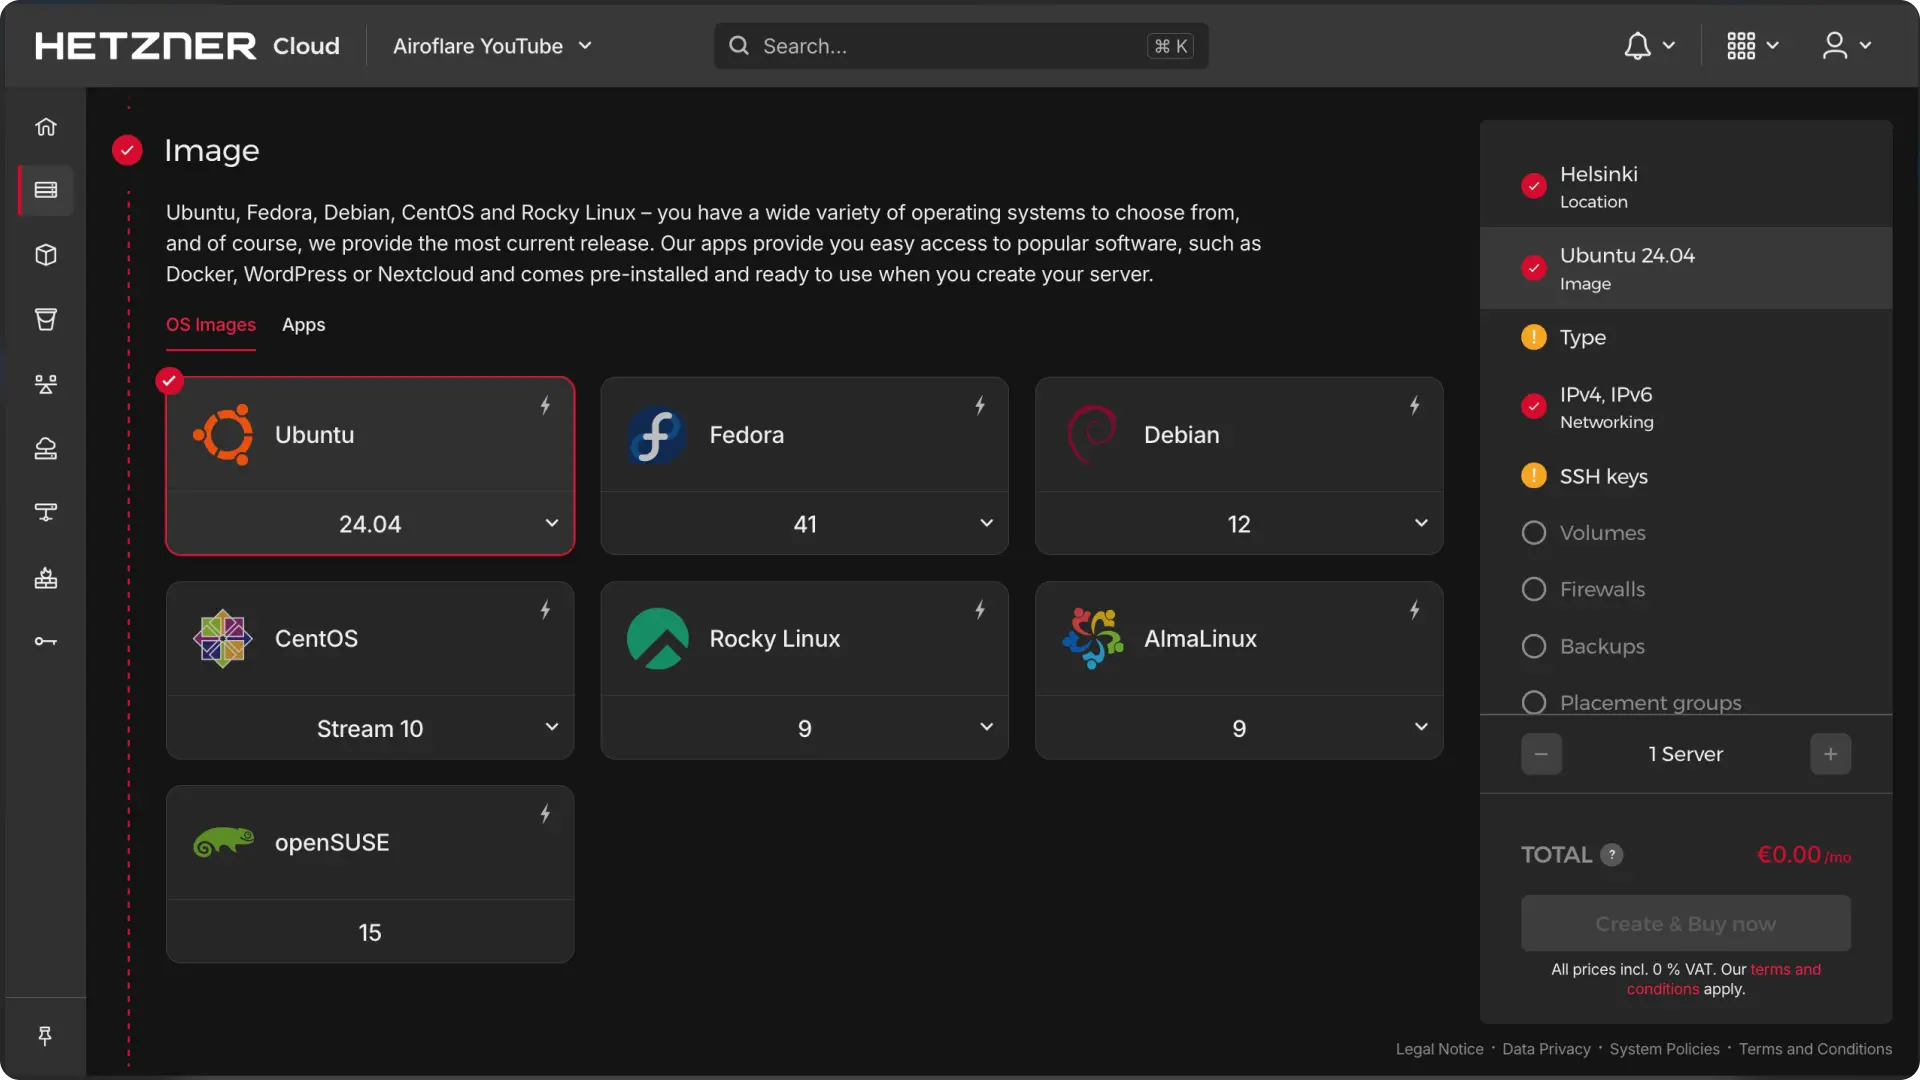1920x1080 pixels.
Task: Click the servers icon in sidebar
Action: tap(46, 190)
